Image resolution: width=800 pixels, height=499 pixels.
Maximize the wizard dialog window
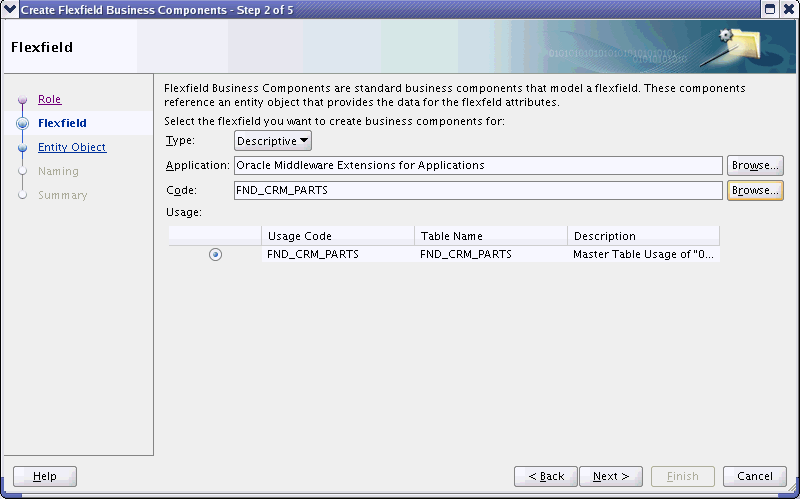point(770,9)
